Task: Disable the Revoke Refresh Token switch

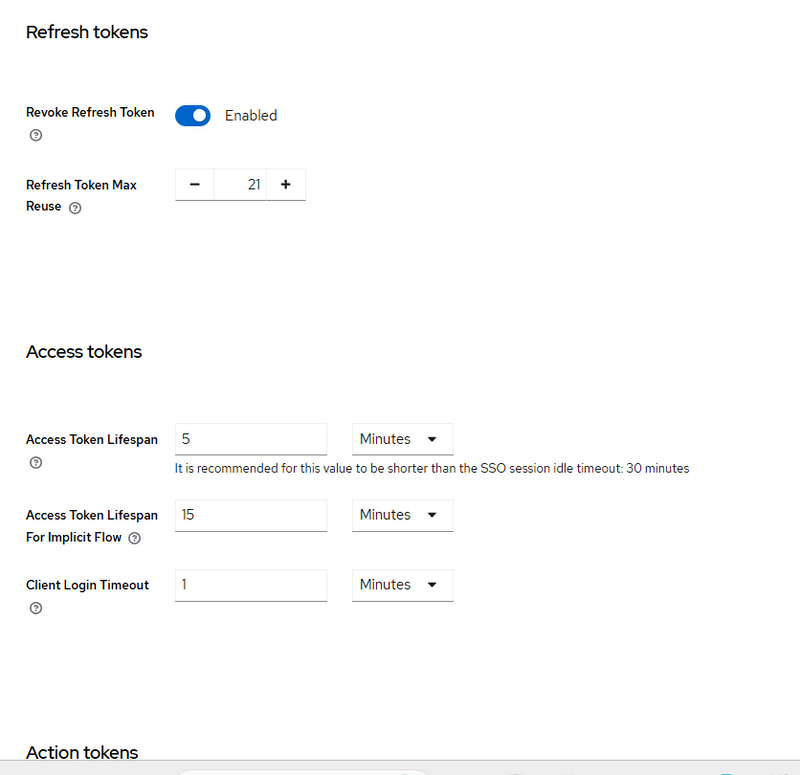Action: point(193,116)
